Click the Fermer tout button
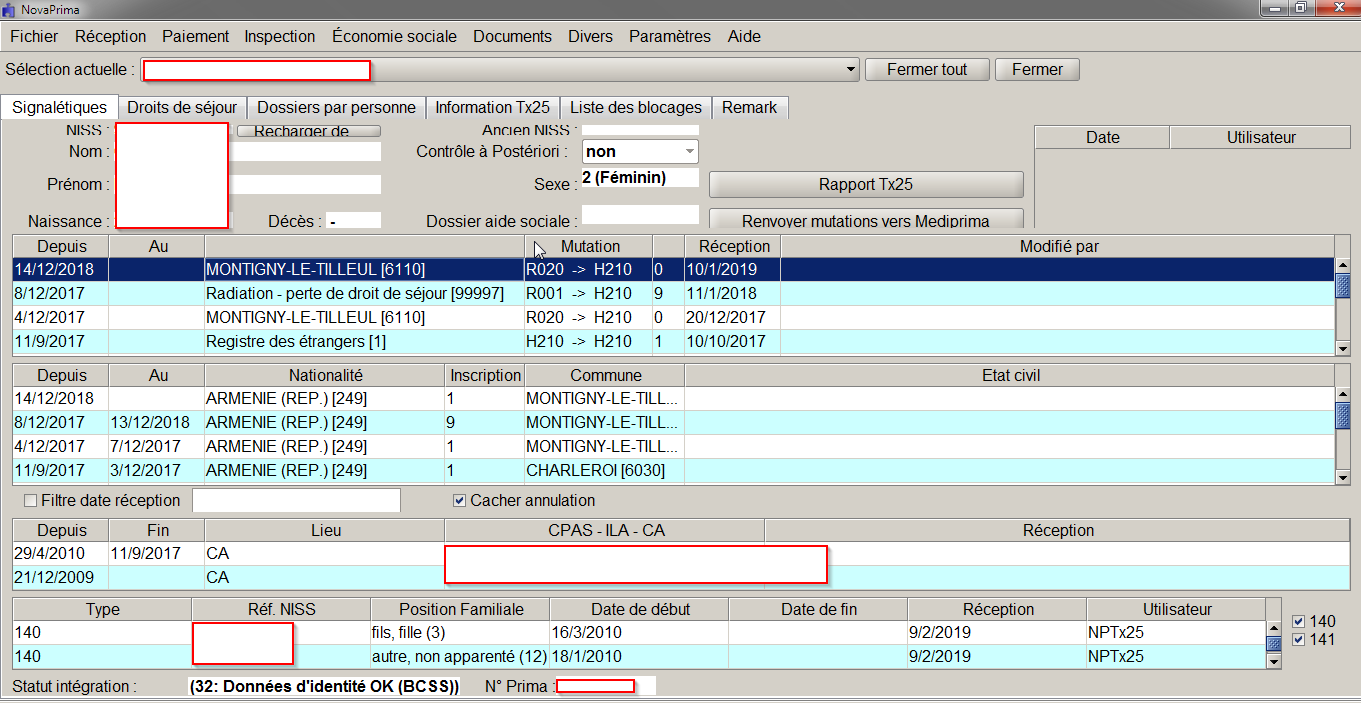 click(926, 70)
